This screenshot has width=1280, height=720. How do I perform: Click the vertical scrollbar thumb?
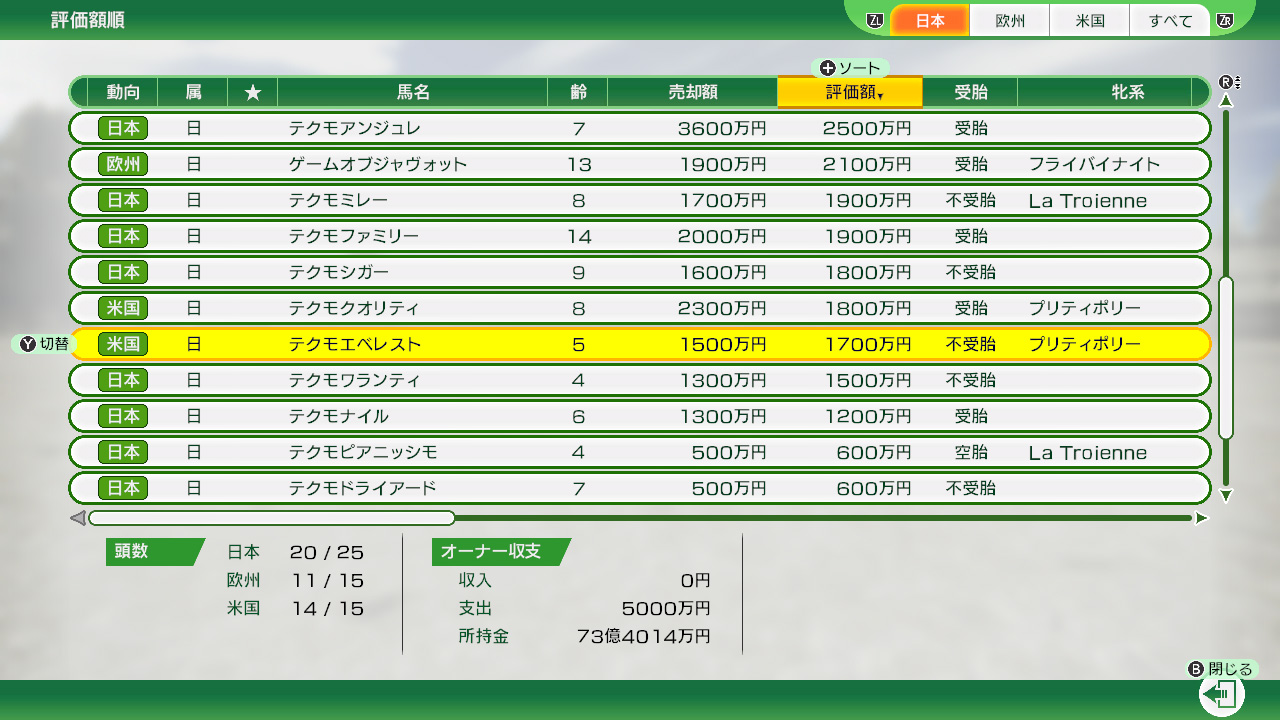[1226, 357]
